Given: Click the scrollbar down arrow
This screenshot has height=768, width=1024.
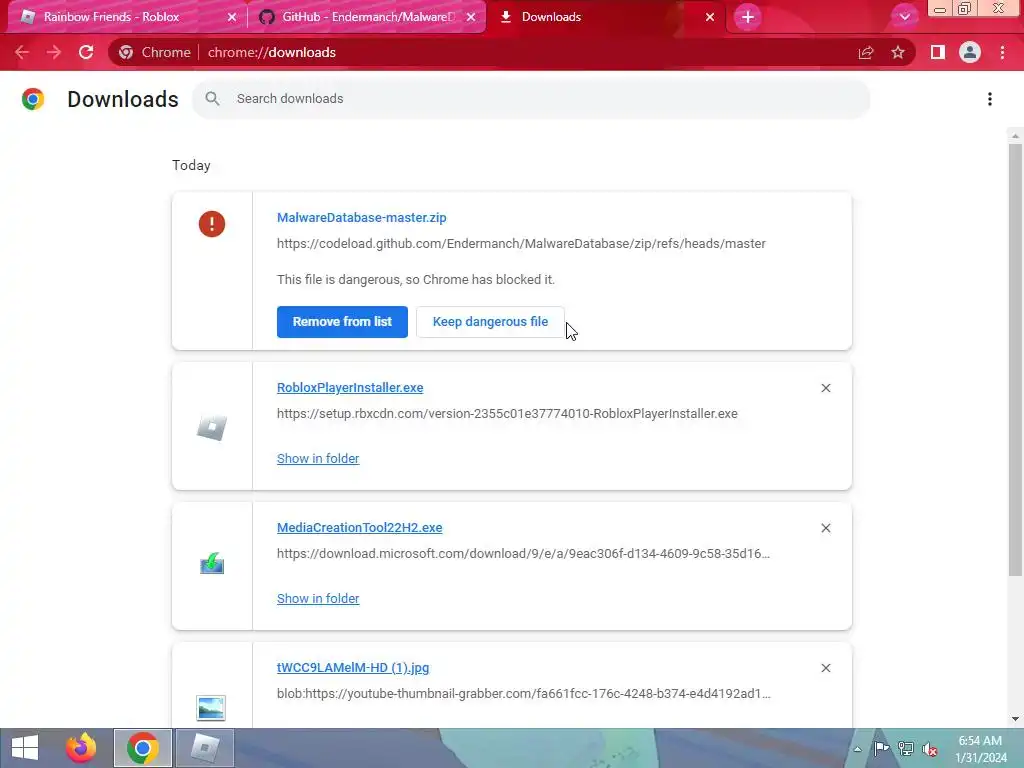Looking at the screenshot, I should [x=1015, y=719].
